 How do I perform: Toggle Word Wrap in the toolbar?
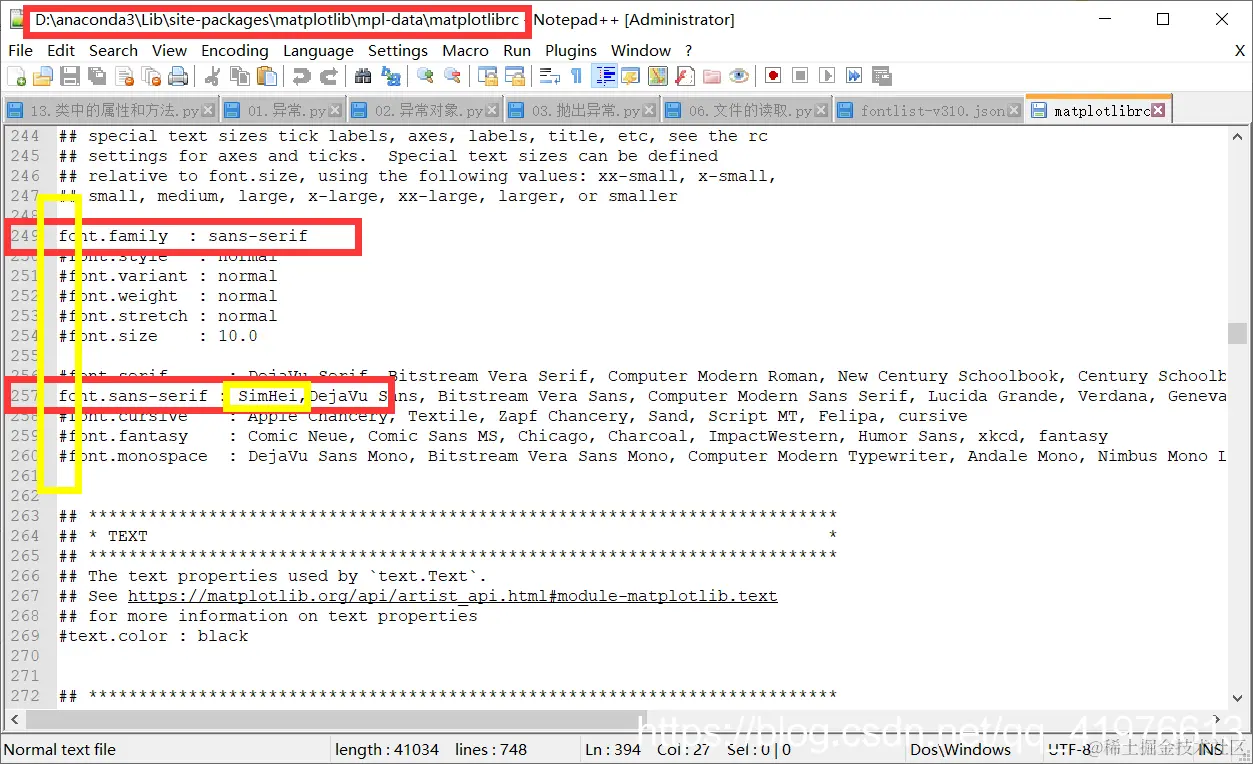click(549, 76)
